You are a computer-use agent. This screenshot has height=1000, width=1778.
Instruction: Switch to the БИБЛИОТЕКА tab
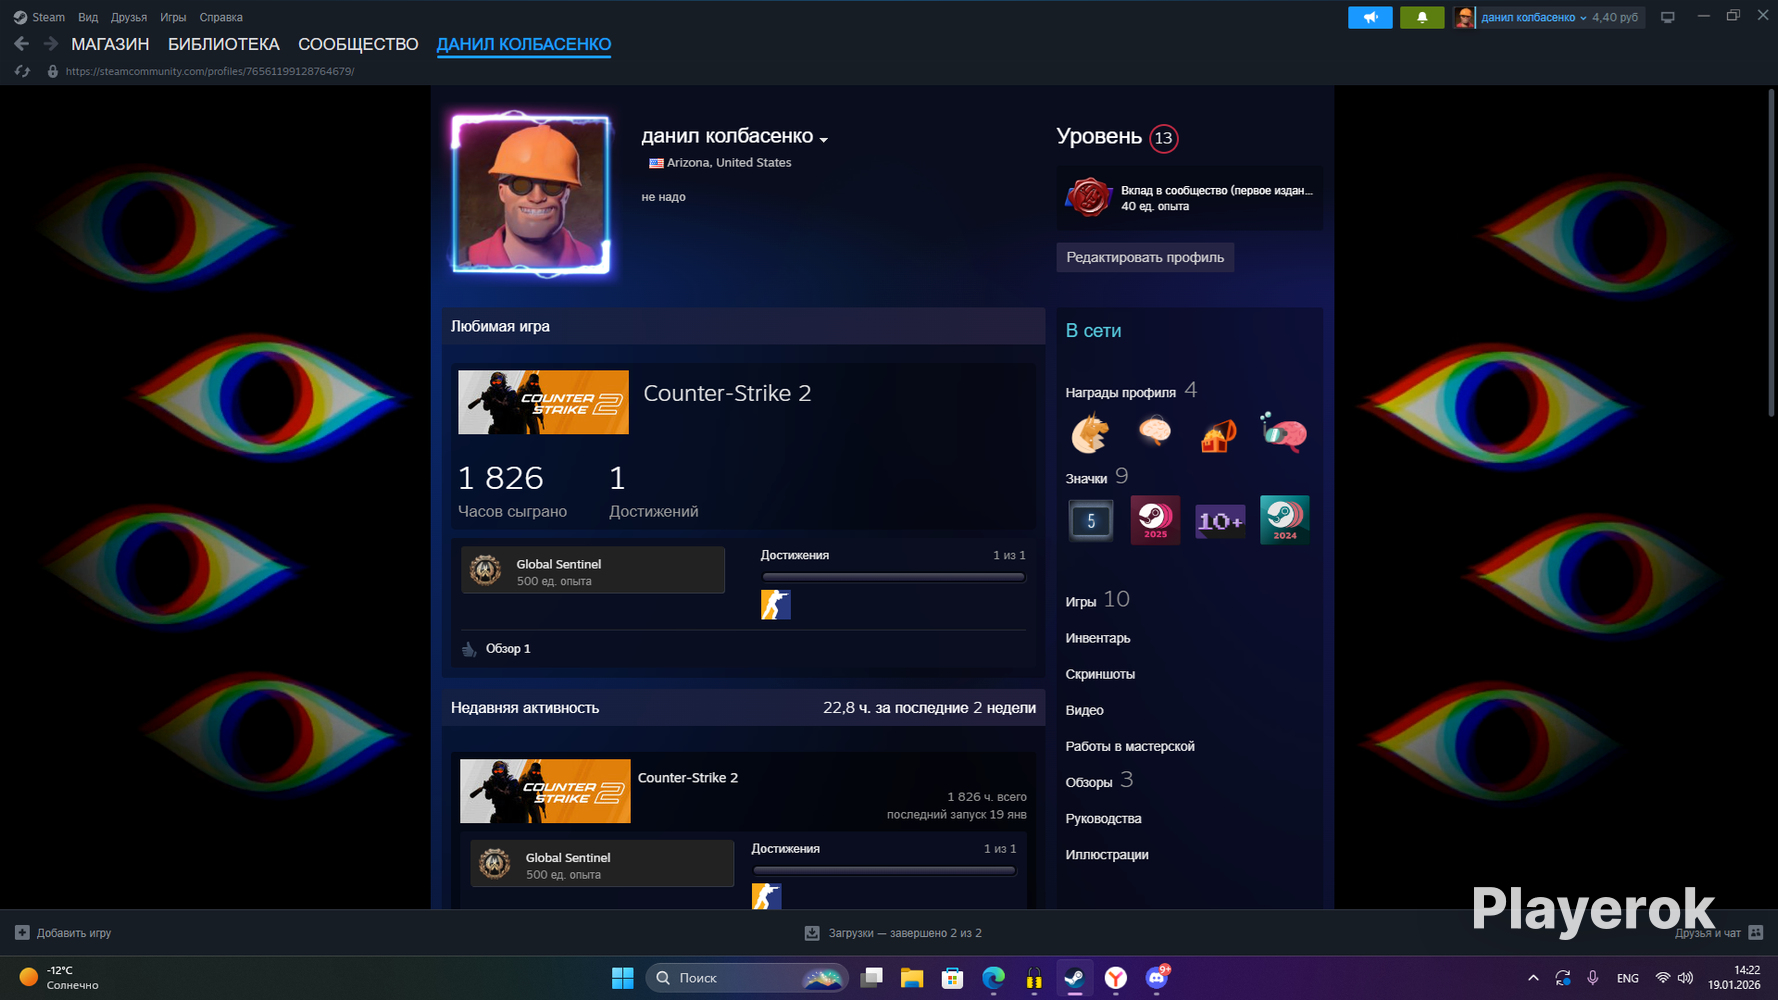pyautogui.click(x=224, y=44)
